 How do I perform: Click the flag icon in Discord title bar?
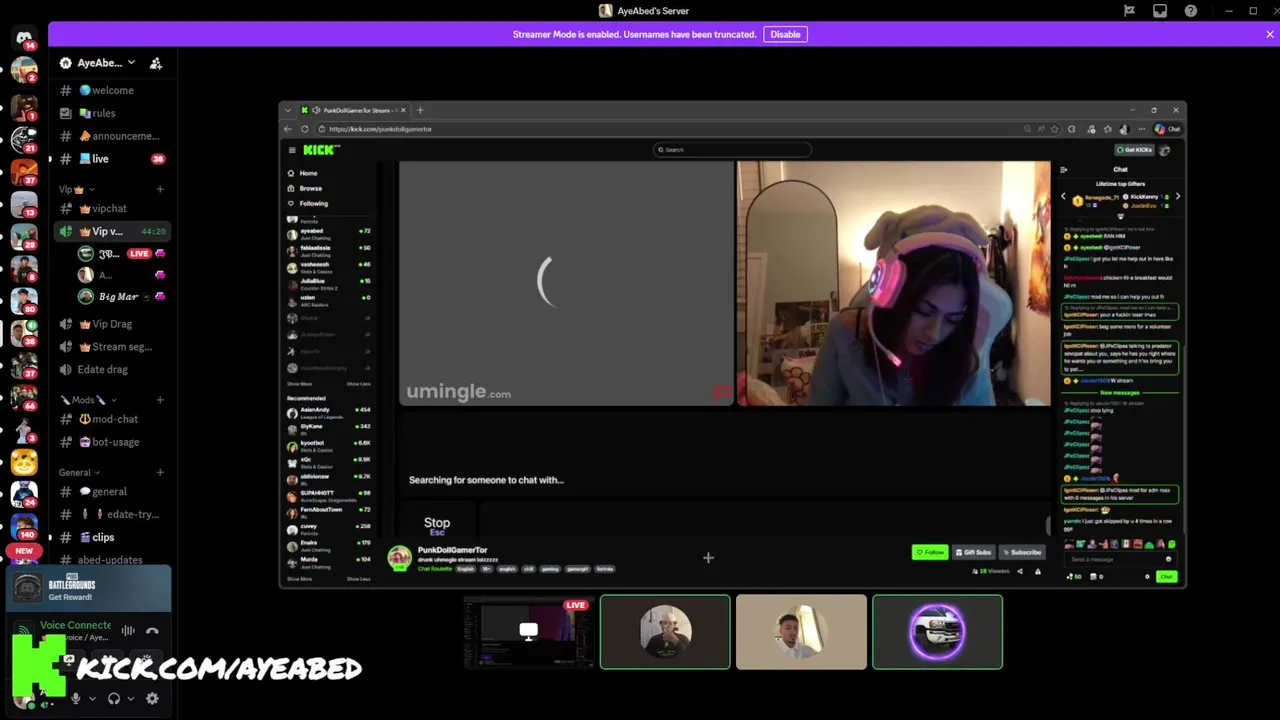click(1129, 11)
